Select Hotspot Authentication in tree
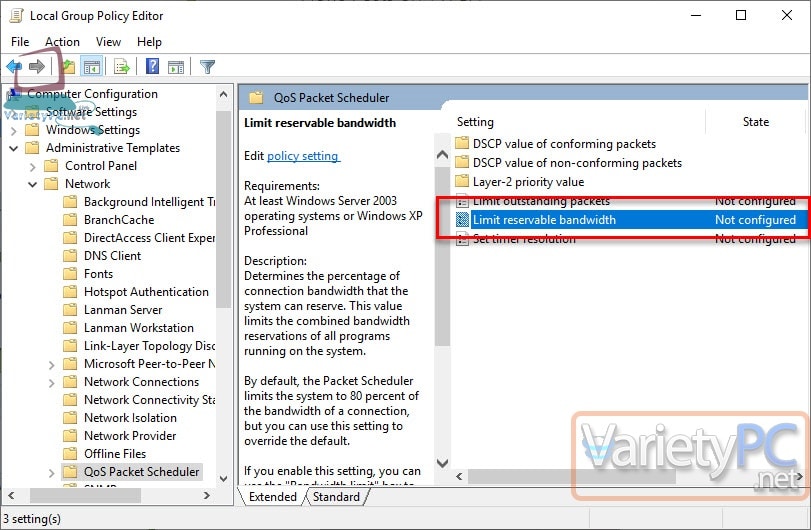Image resolution: width=811 pixels, height=530 pixels. (x=146, y=292)
